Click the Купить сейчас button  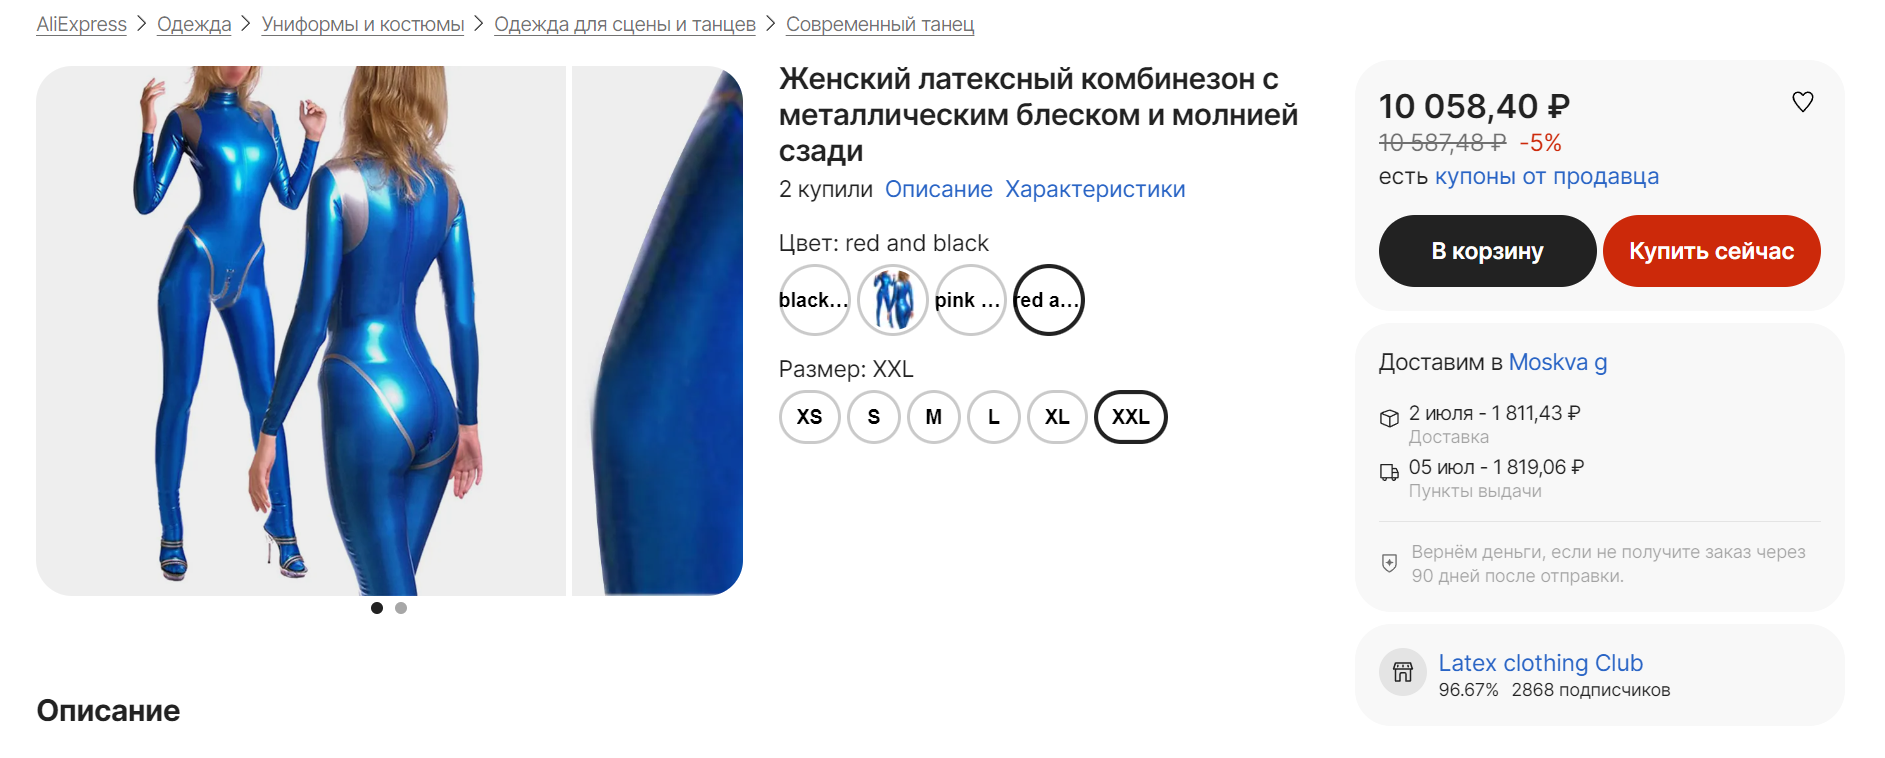pos(1711,251)
